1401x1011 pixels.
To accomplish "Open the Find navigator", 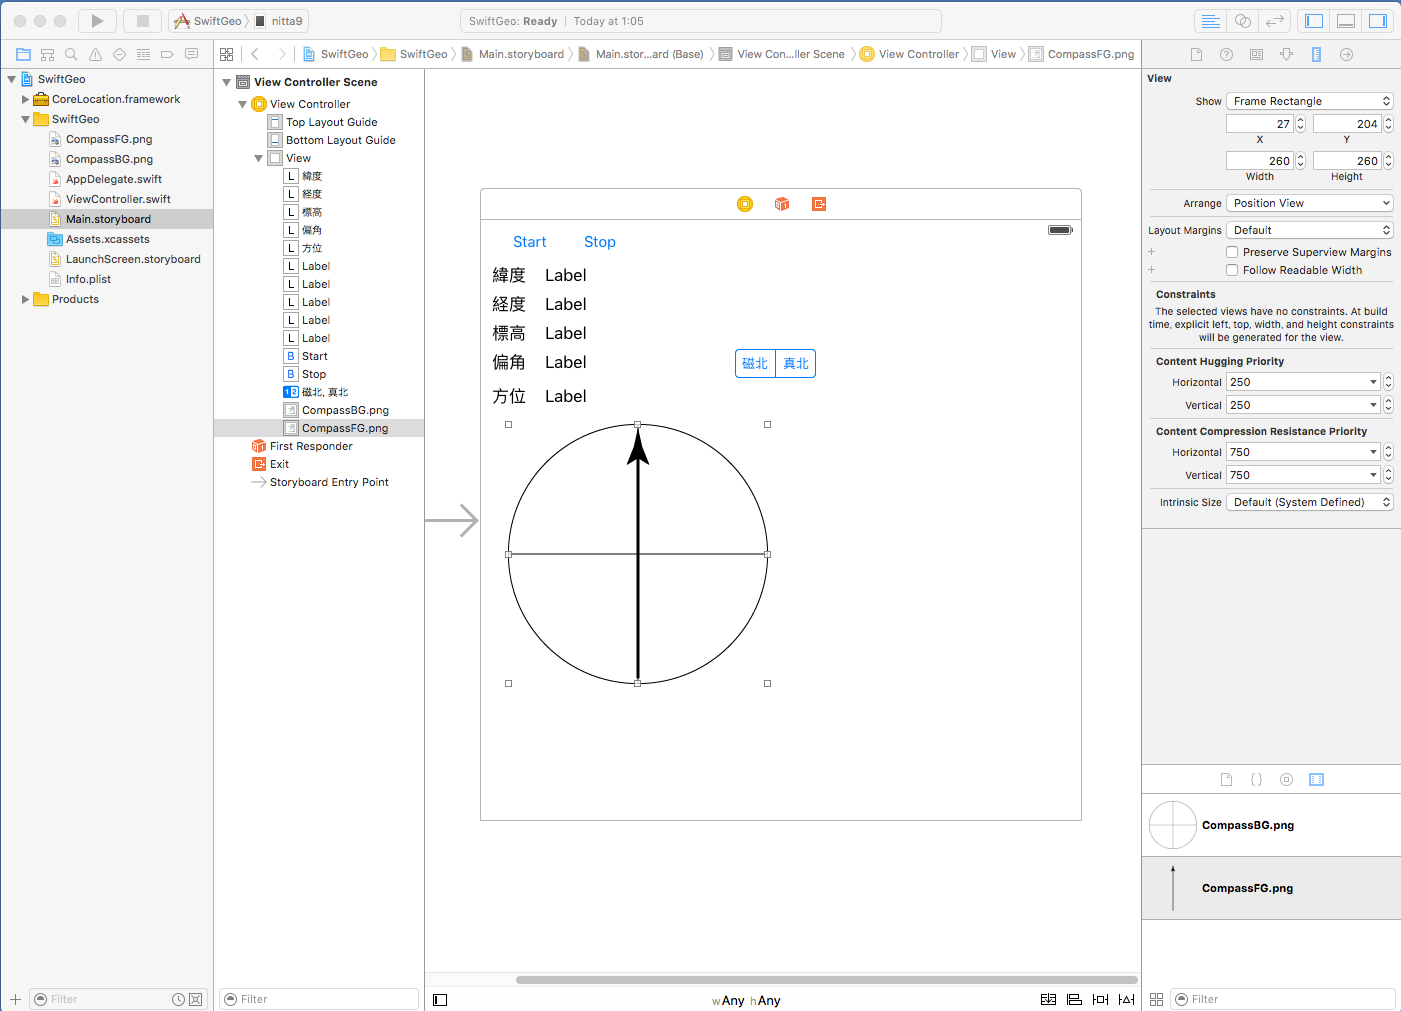I will [71, 54].
